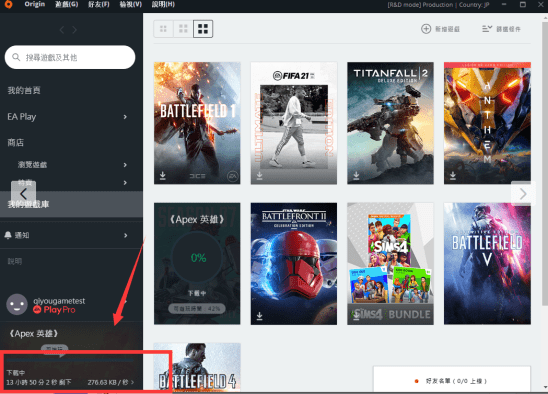This screenshot has width=548, height=394.
Task: Open the Apex 英雄 download queue title
Action: pos(34,334)
